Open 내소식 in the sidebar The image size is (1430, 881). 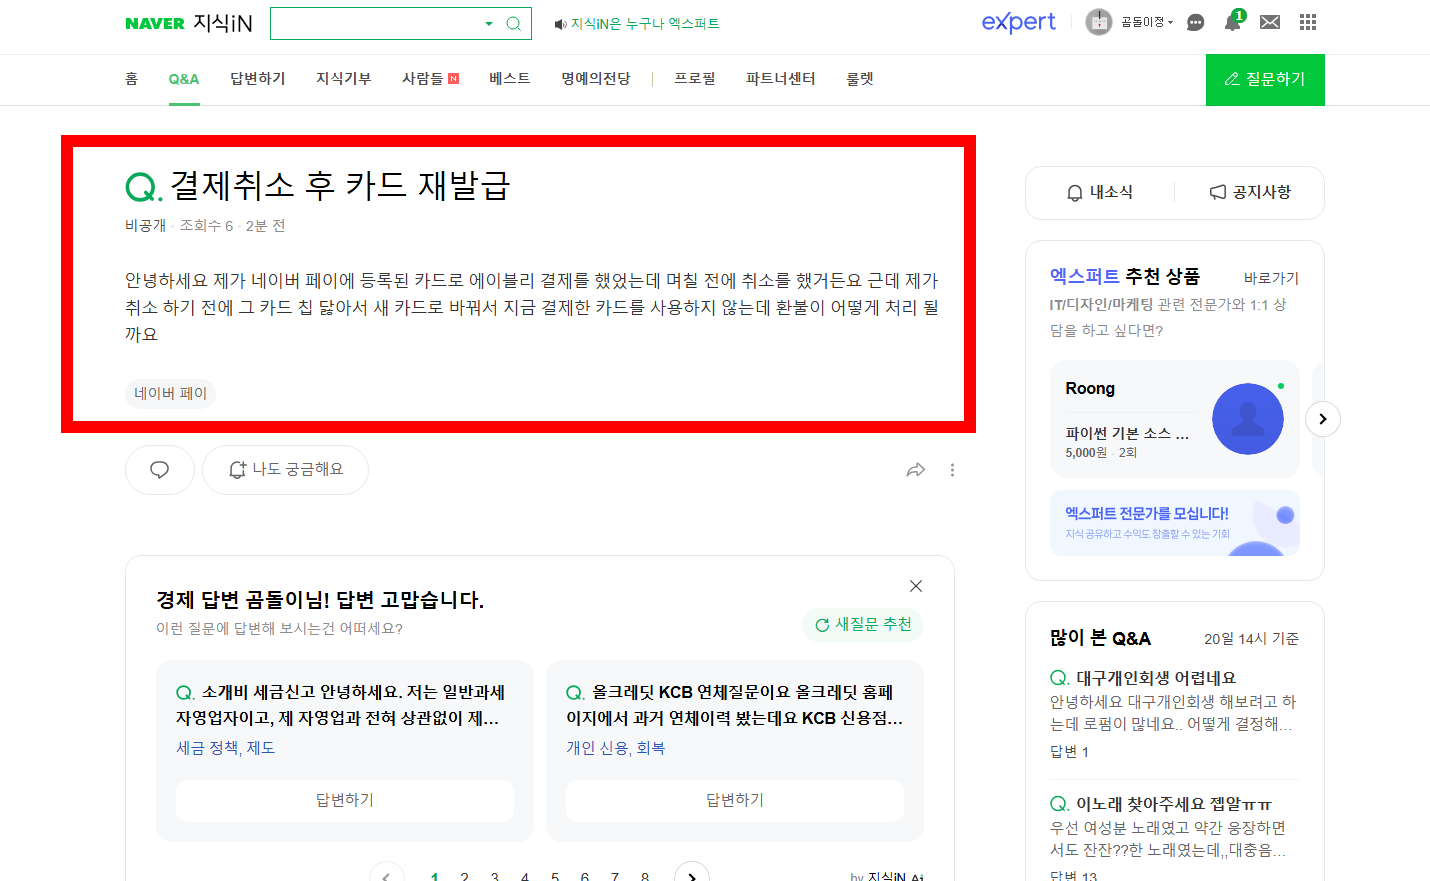(x=1100, y=192)
